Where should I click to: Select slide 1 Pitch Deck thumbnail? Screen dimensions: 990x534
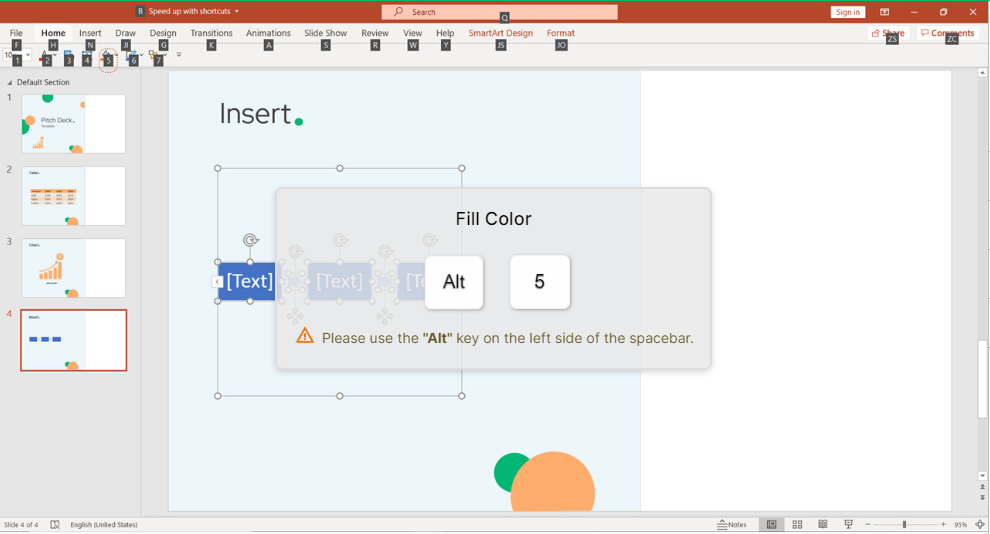(x=73, y=124)
